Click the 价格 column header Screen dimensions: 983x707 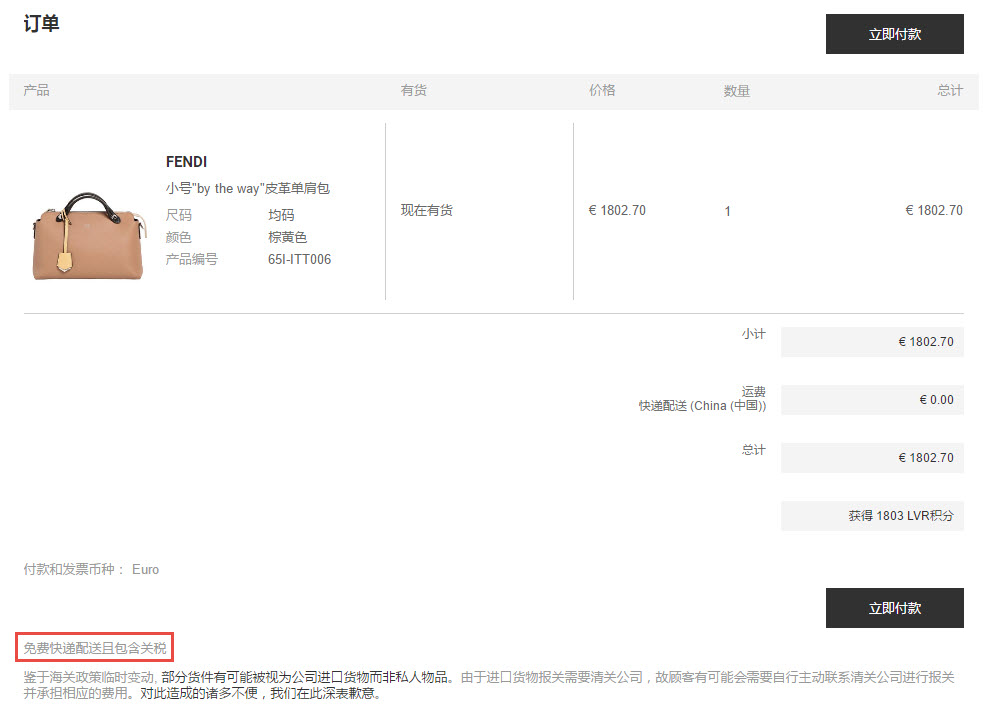point(602,90)
